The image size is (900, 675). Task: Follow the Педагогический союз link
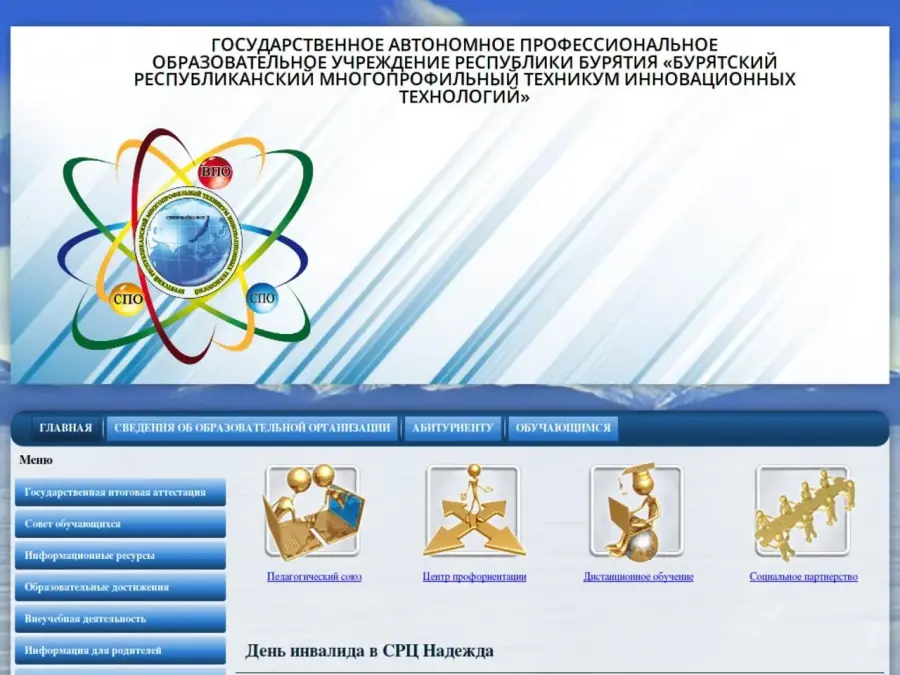314,577
